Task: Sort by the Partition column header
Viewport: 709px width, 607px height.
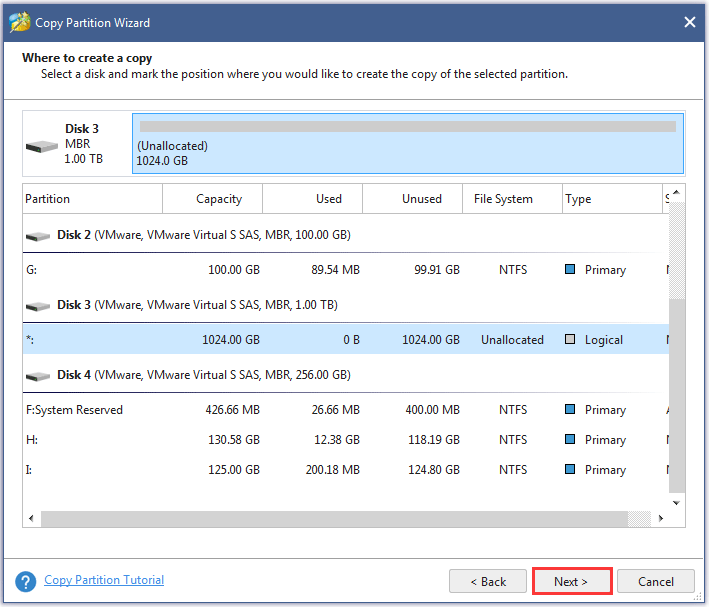Action: pyautogui.click(x=92, y=199)
